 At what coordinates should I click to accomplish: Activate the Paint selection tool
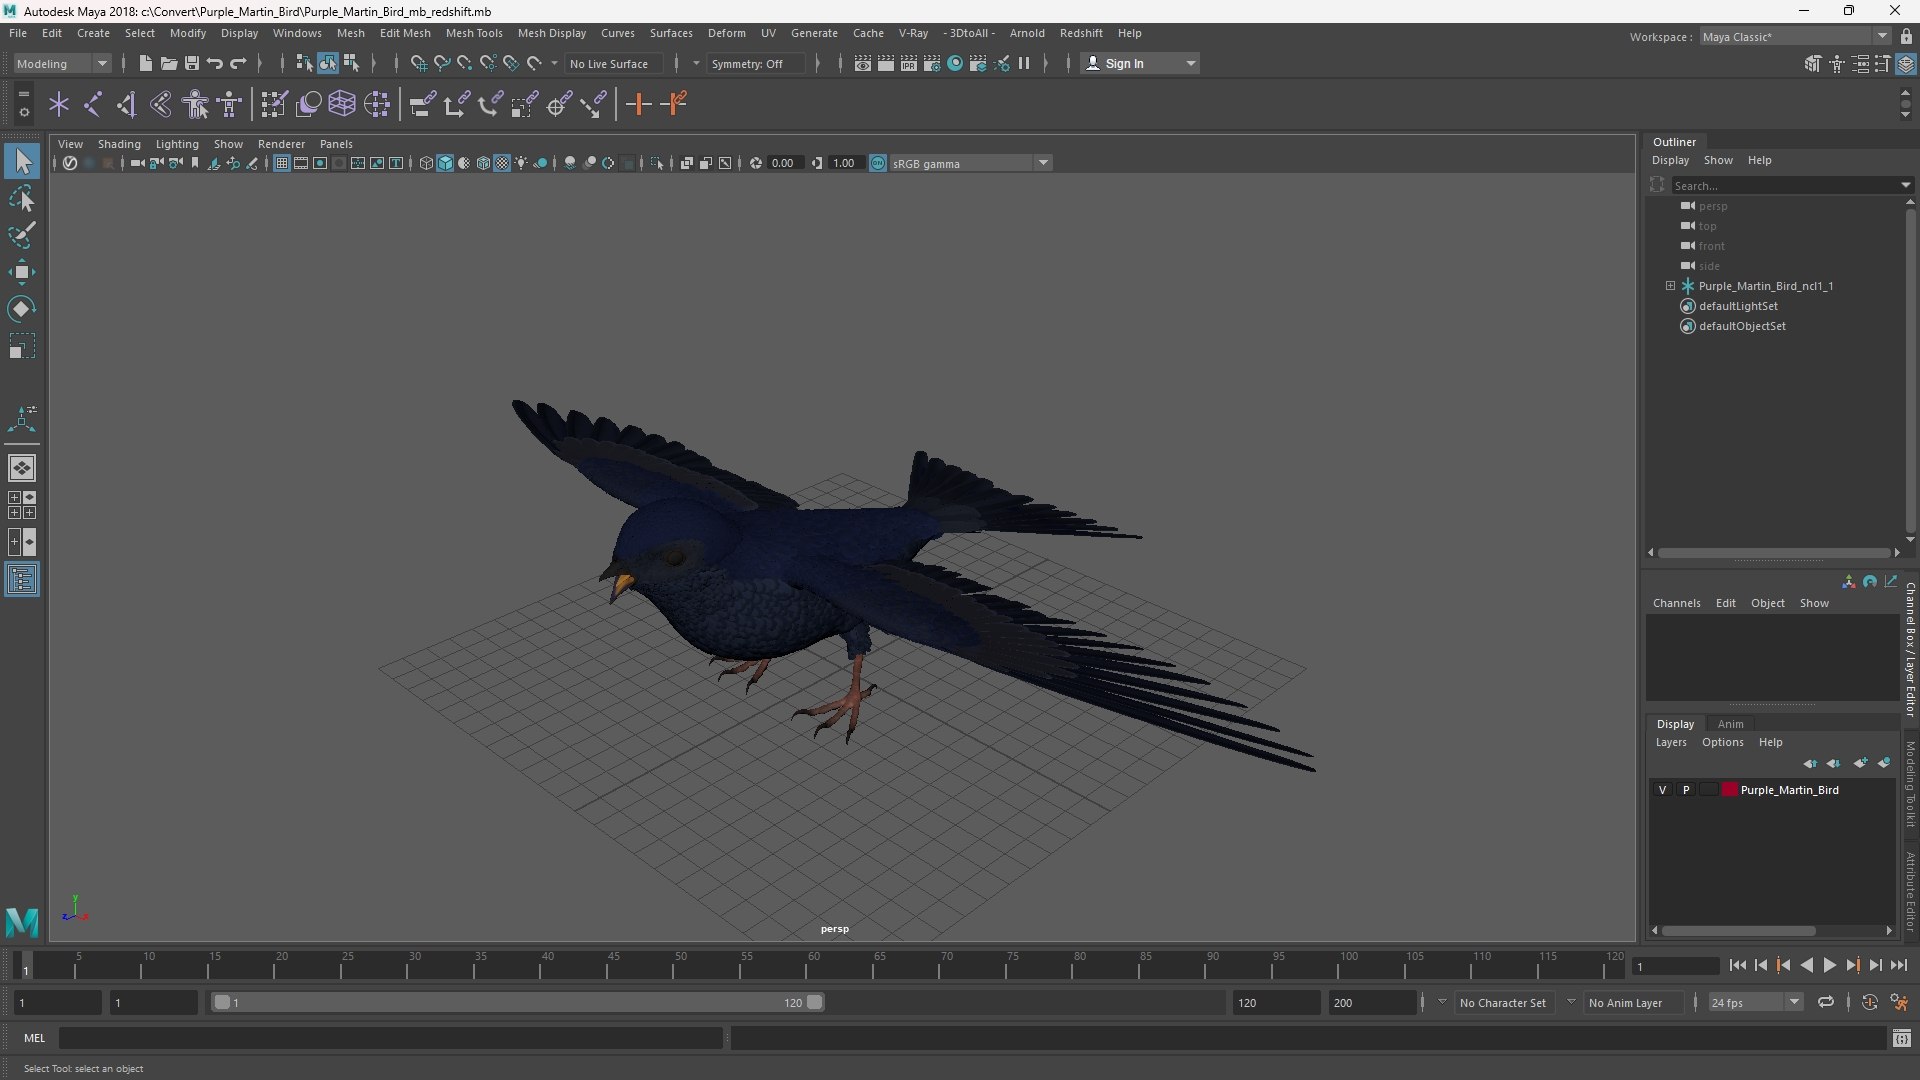(22, 235)
